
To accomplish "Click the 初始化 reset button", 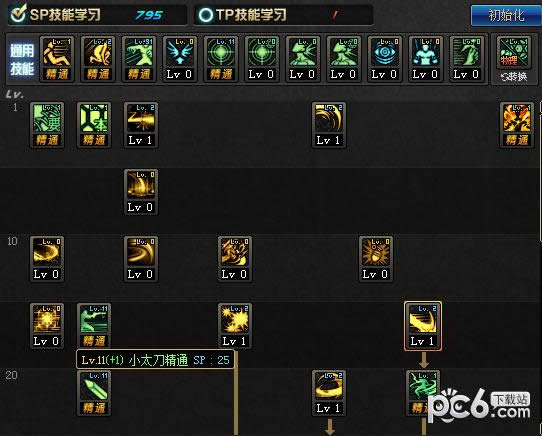I will click(x=506, y=15).
